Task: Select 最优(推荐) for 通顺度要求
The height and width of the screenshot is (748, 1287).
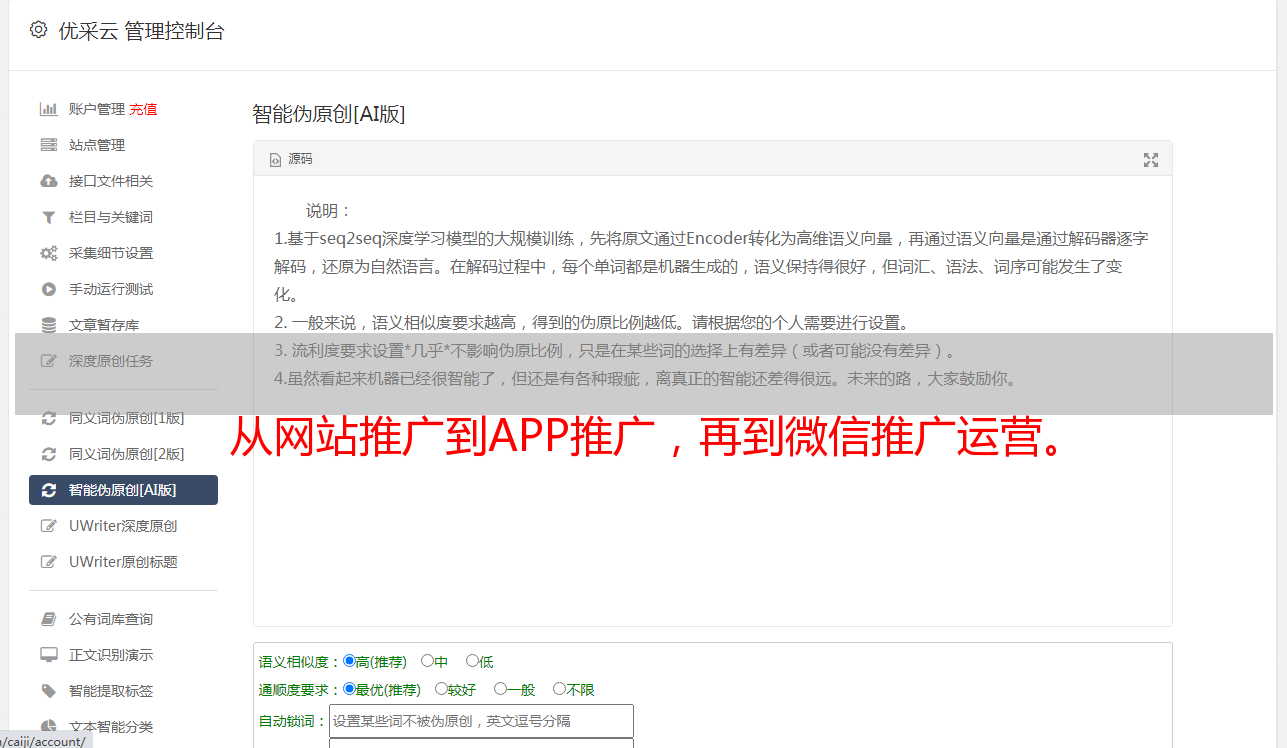Action: (349, 689)
